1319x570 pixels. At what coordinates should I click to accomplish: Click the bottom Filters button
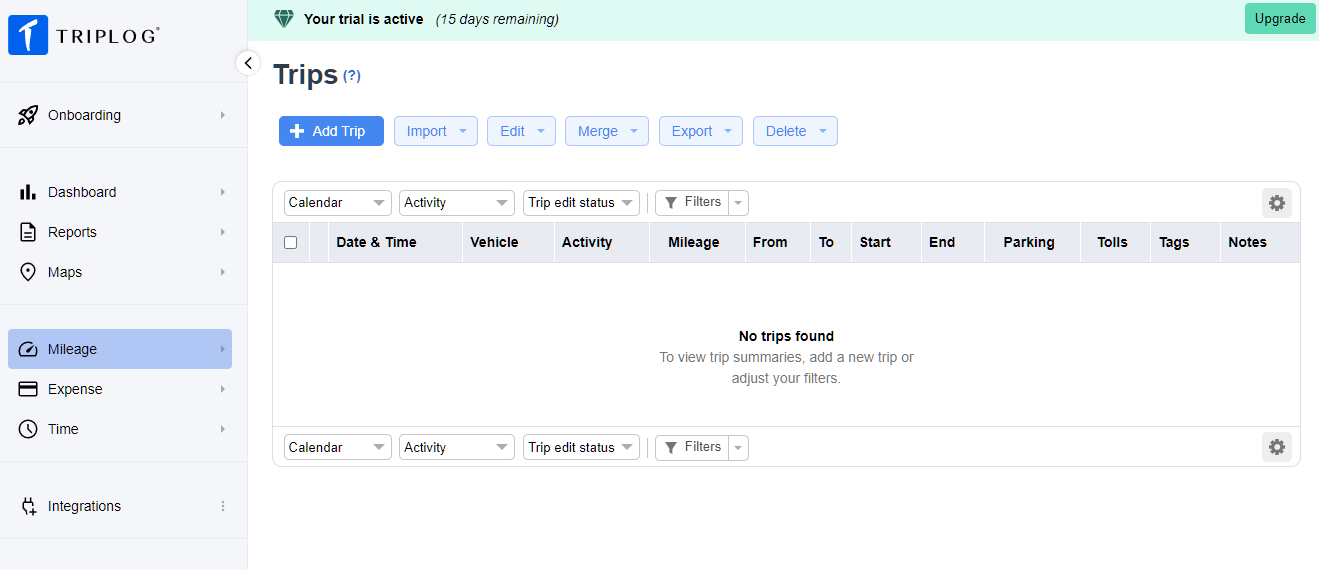tap(692, 448)
